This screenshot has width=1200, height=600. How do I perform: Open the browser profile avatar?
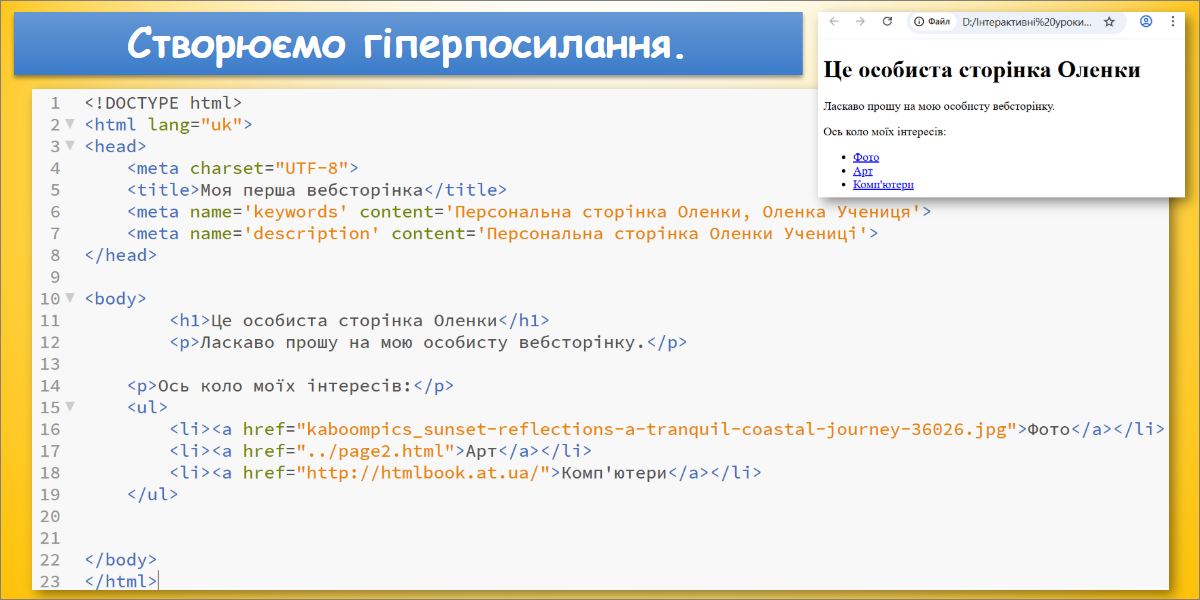1146,21
